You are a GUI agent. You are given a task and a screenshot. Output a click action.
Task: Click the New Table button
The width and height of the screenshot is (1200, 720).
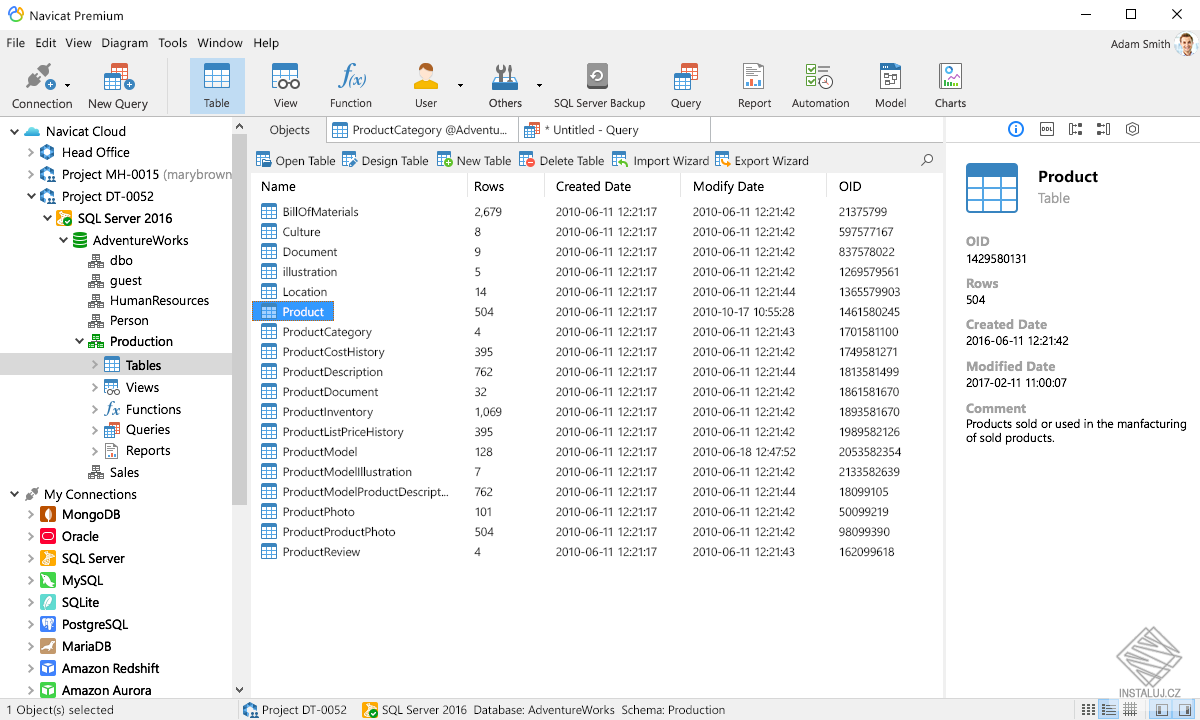pos(474,160)
